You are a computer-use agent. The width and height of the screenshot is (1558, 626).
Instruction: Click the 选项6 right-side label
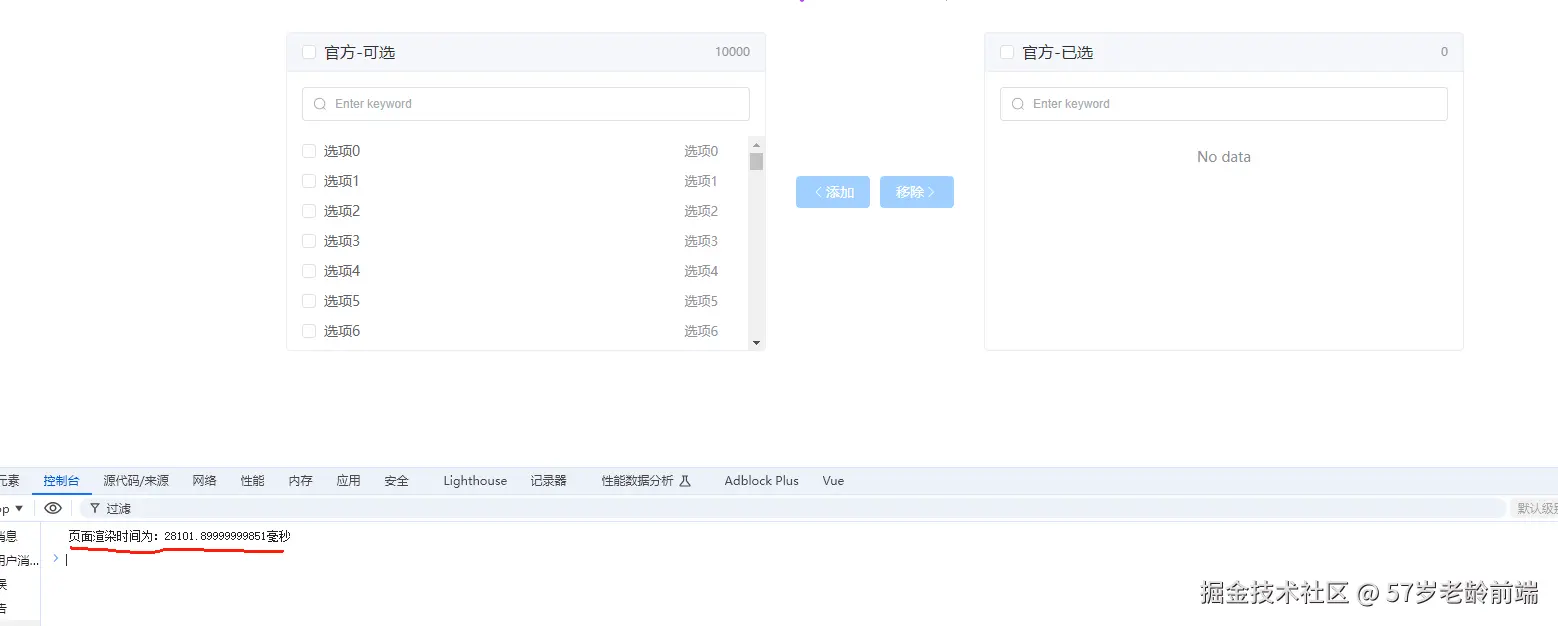[x=701, y=331]
